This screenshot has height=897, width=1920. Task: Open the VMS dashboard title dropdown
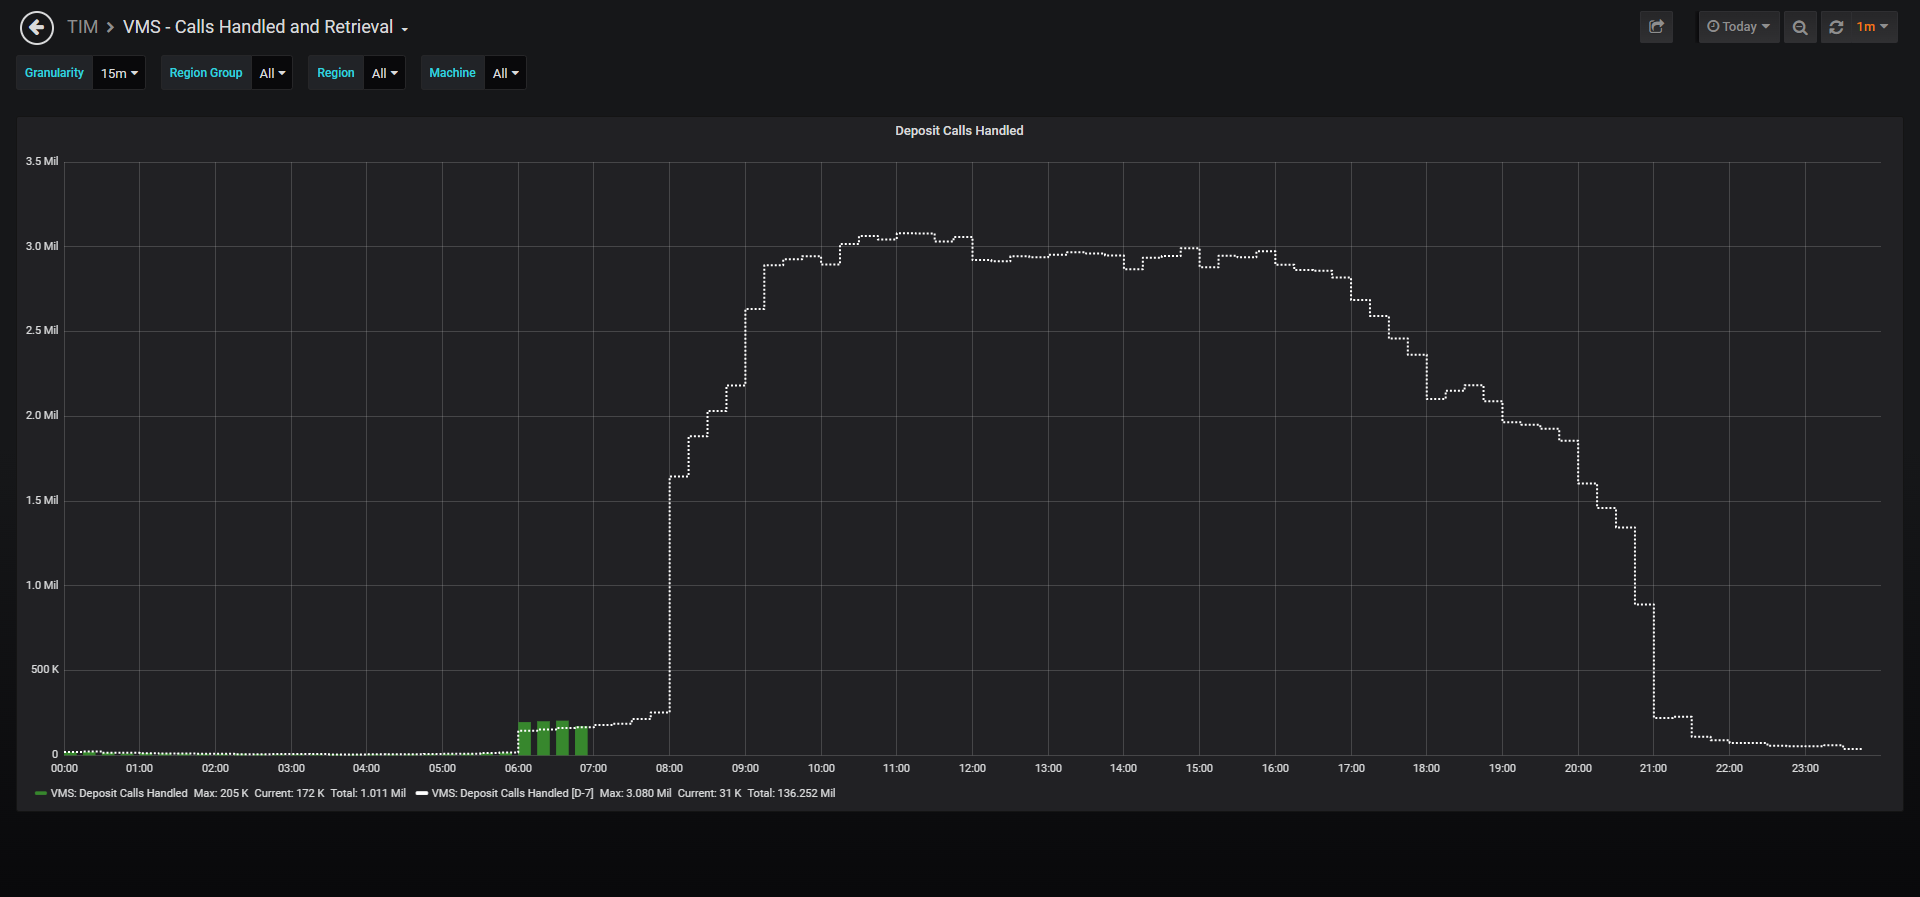(265, 27)
